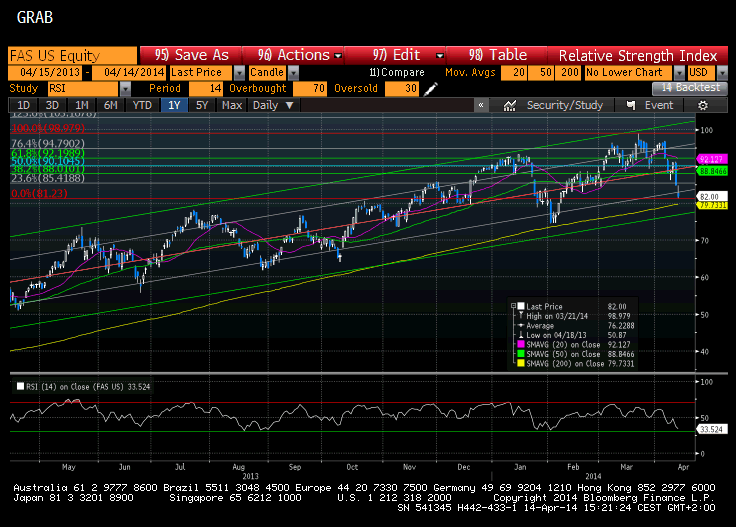Image resolution: width=736 pixels, height=527 pixels.
Task: Open the USD currency dropdown
Action: tap(722, 73)
